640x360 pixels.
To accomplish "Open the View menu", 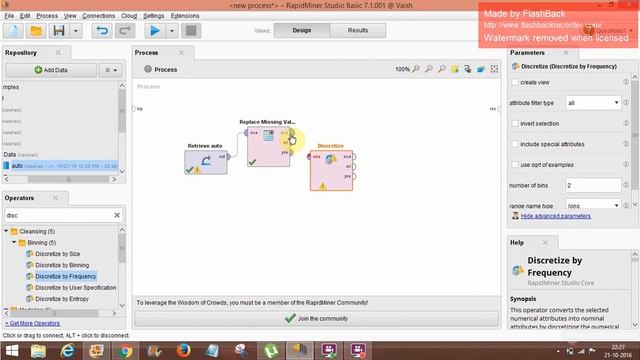I will 70,16.
